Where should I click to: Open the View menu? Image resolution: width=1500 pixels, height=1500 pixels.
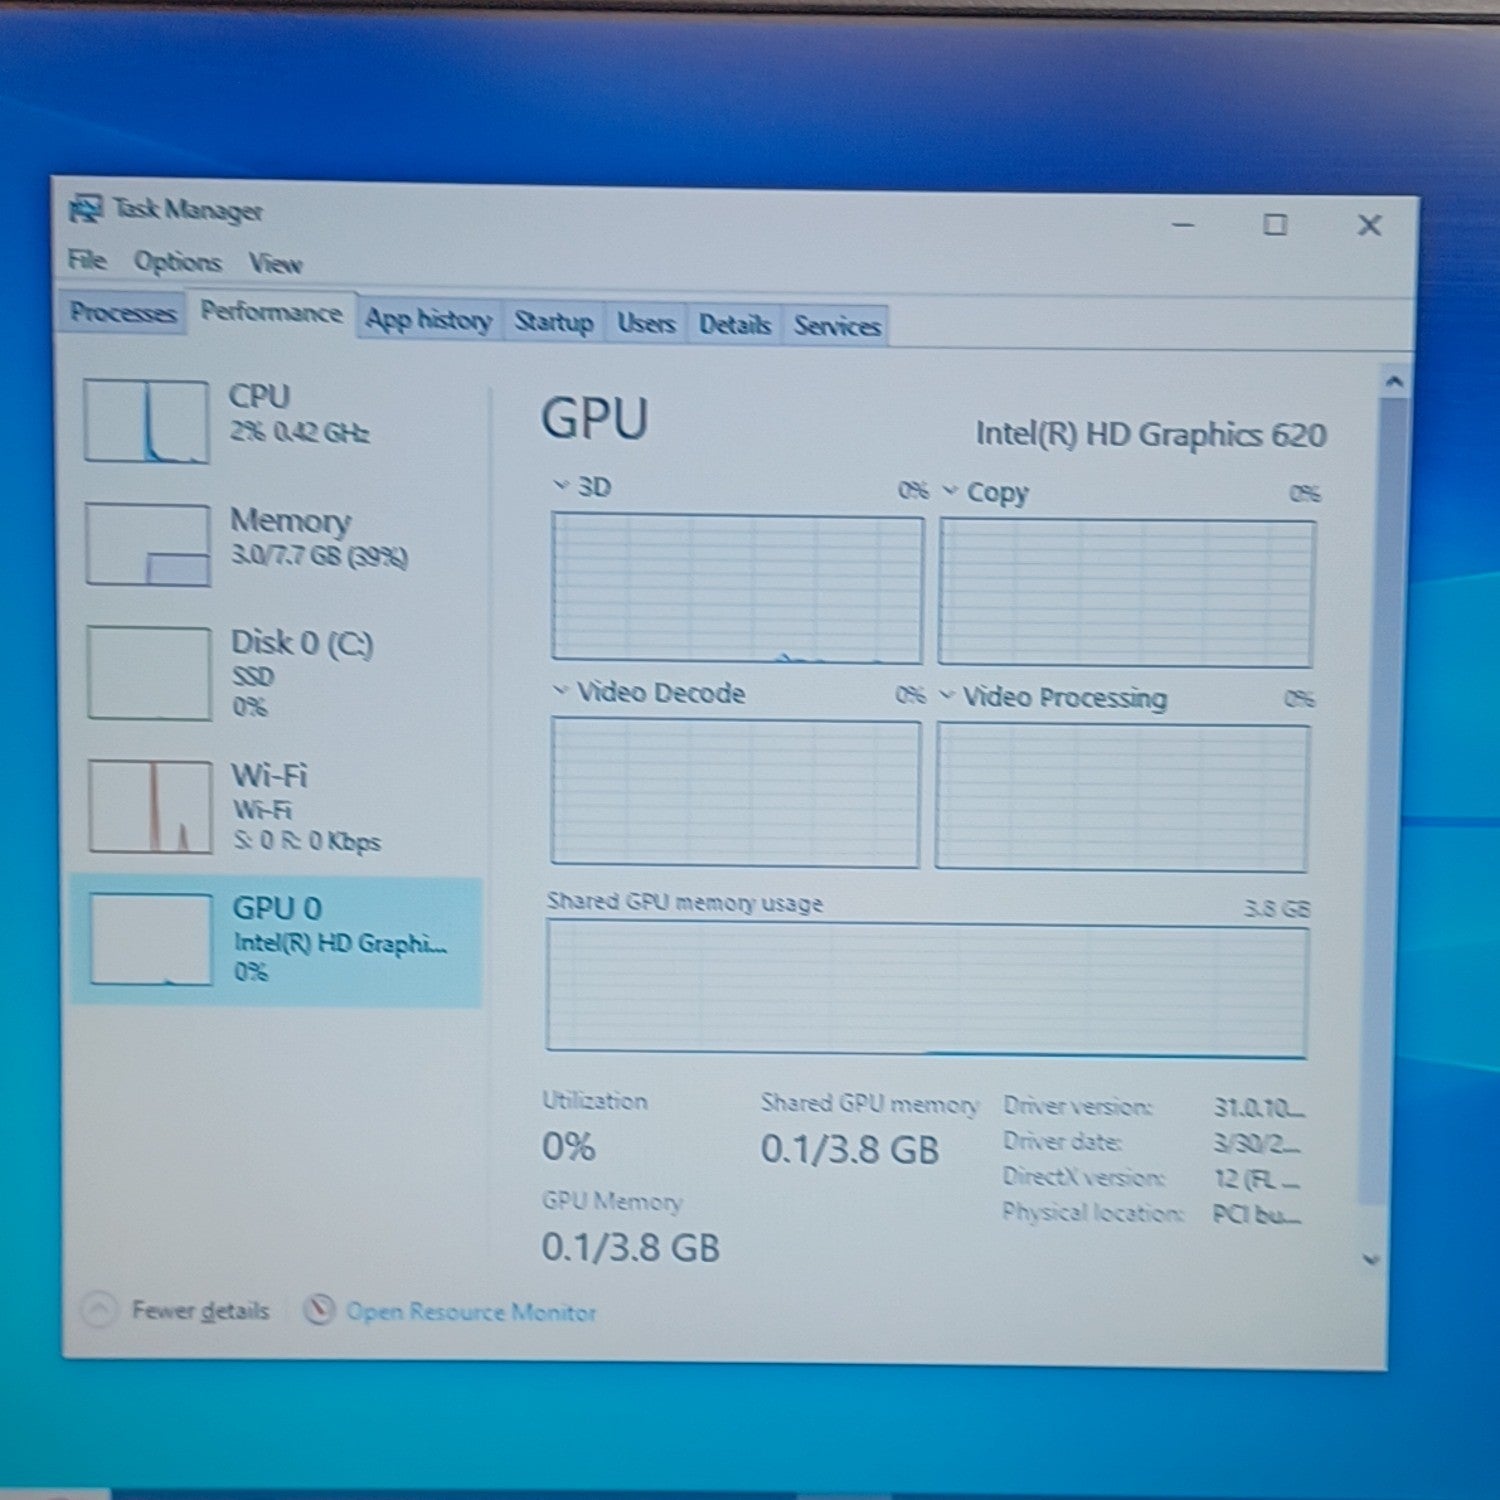click(x=275, y=264)
